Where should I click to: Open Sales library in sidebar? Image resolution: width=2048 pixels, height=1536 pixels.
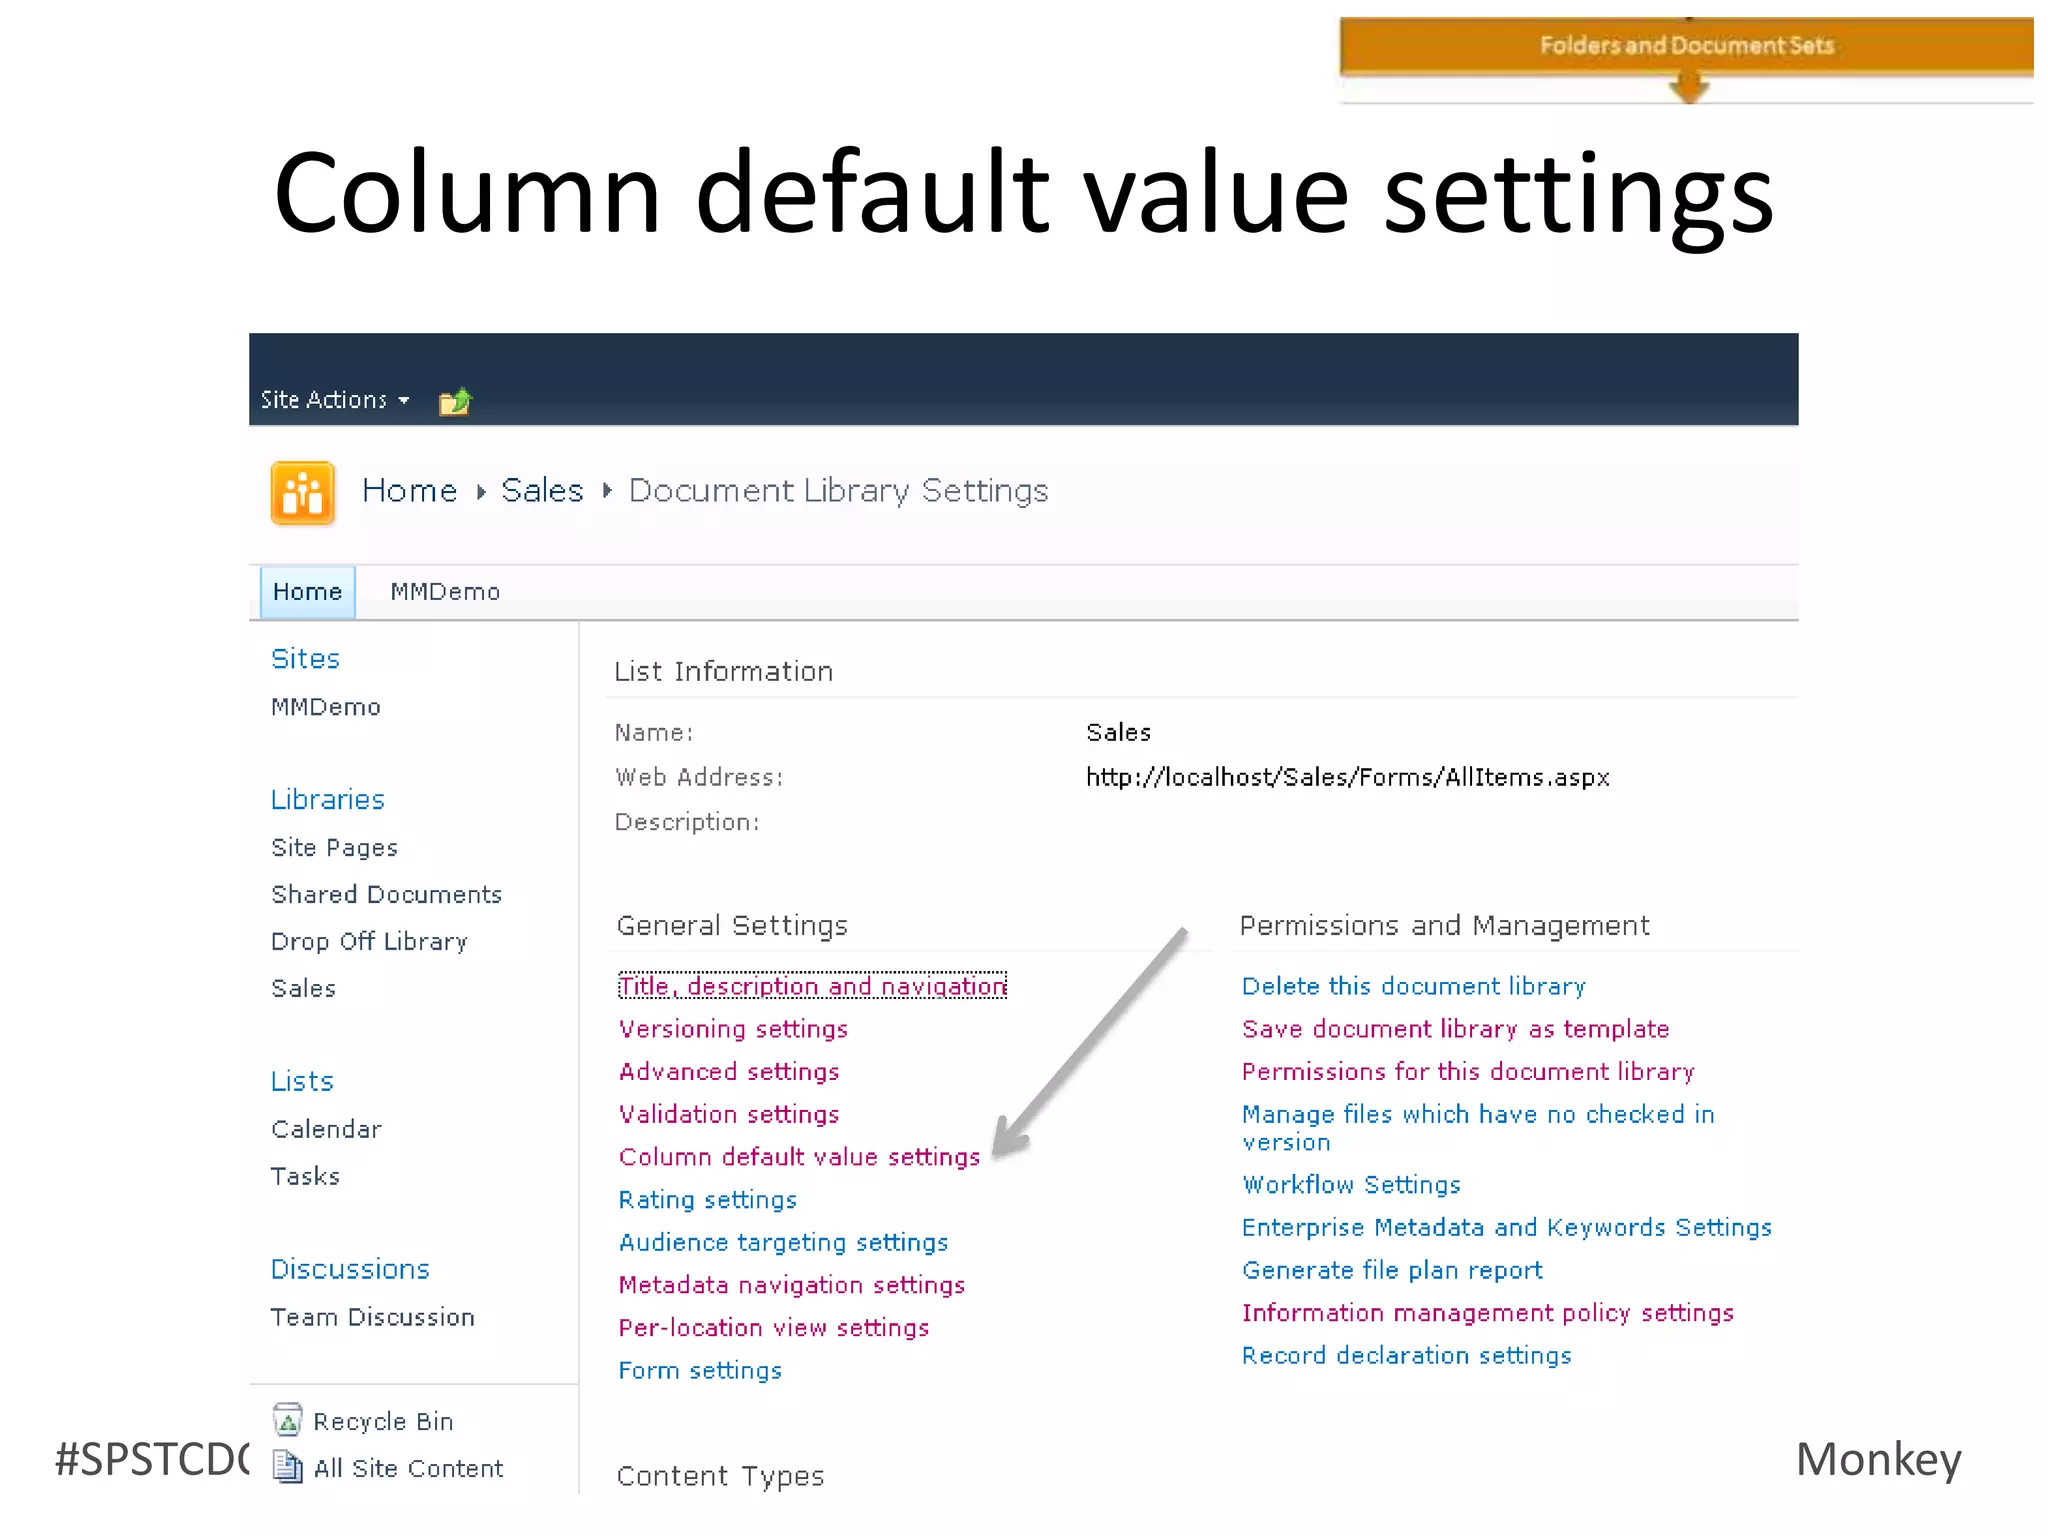[x=304, y=988]
